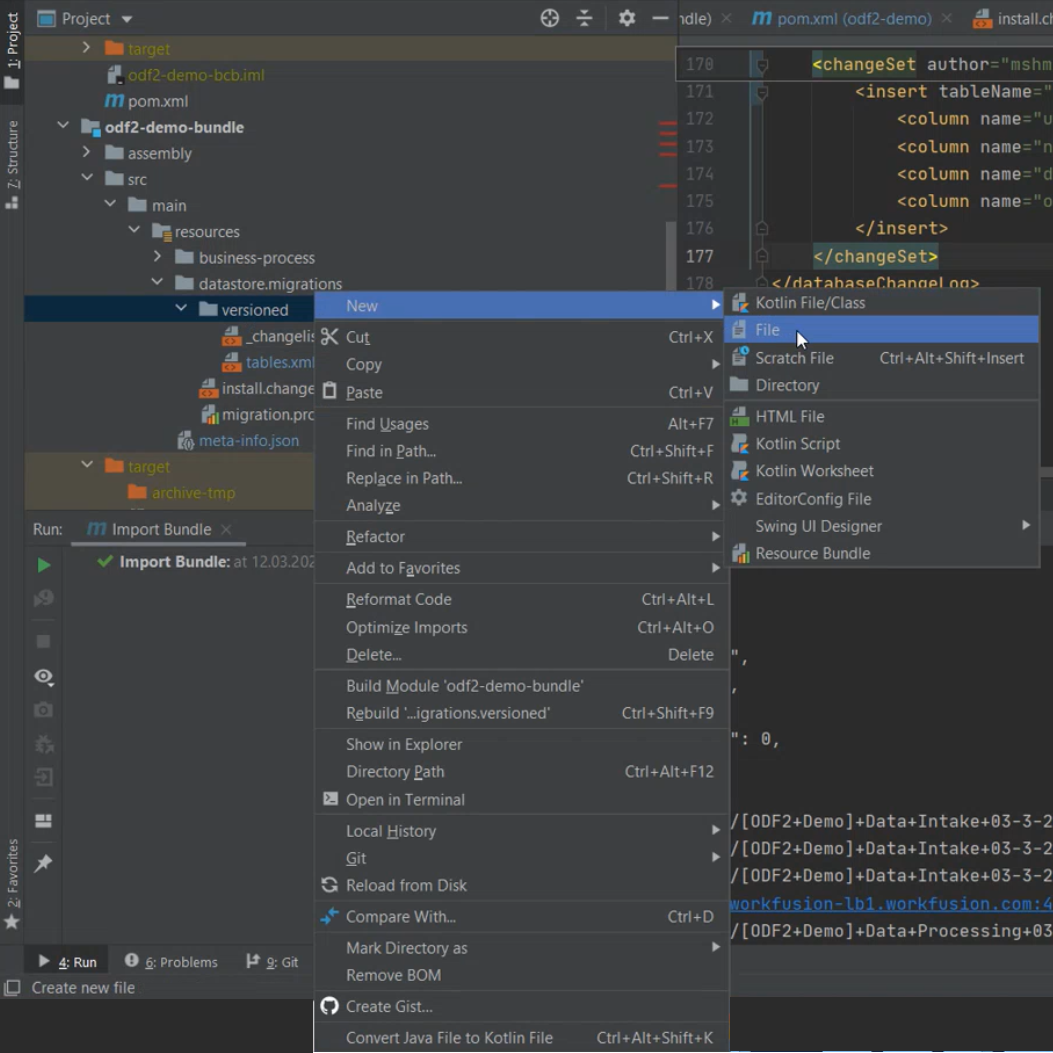The image size is (1053, 1053).
Task: Click the rerun failed tests icon
Action: (44, 598)
